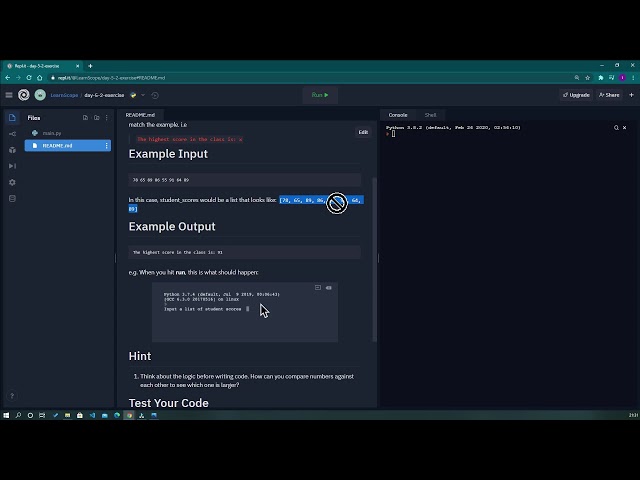Select the Files sidebar icon
This screenshot has width=640, height=480.
click(12, 118)
